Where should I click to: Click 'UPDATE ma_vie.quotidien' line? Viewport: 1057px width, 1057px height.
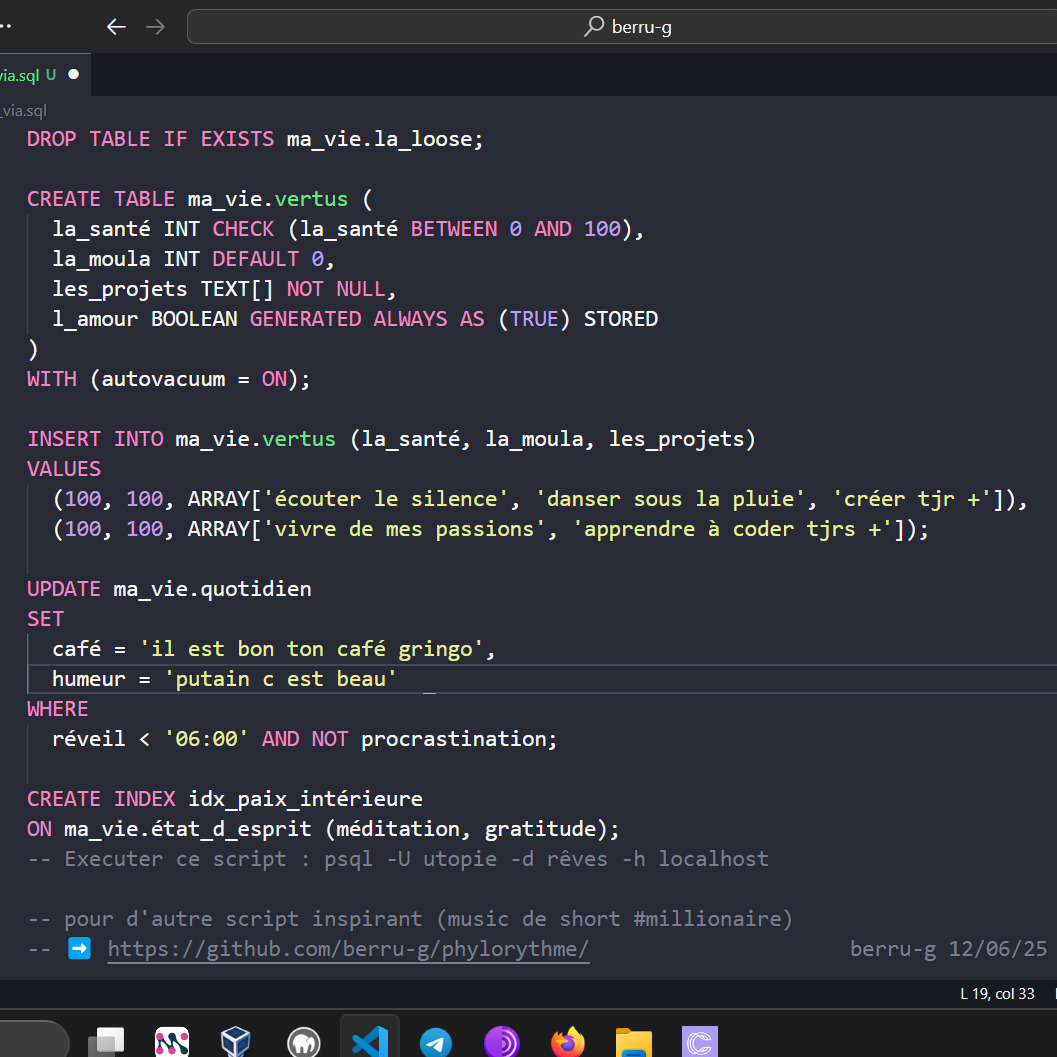point(169,589)
